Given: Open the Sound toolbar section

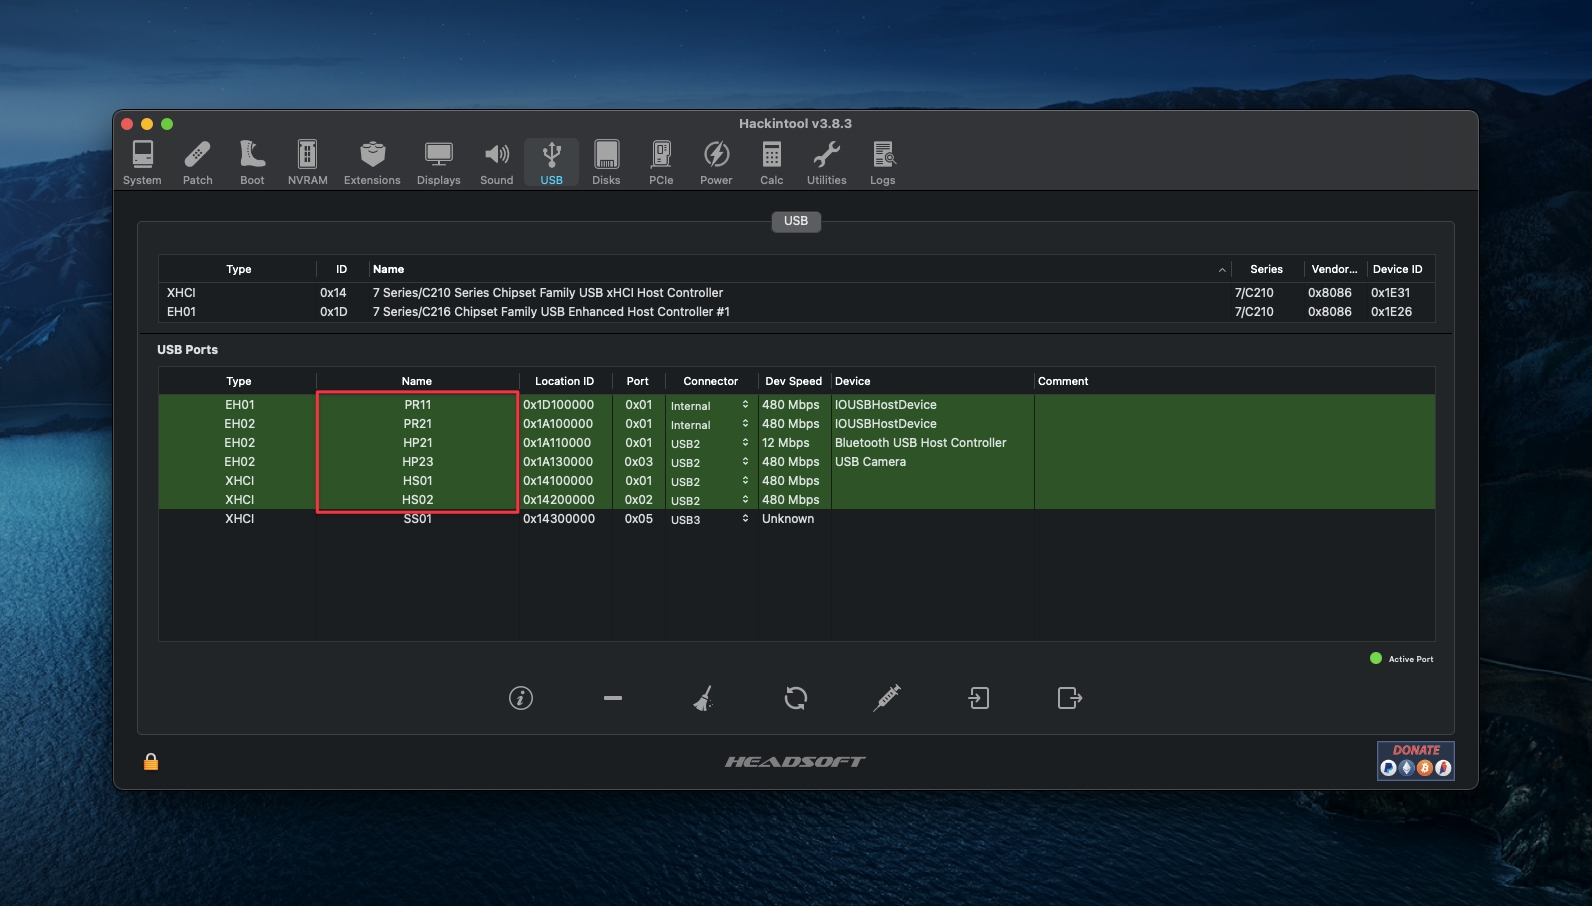Looking at the screenshot, I should pyautogui.click(x=496, y=163).
